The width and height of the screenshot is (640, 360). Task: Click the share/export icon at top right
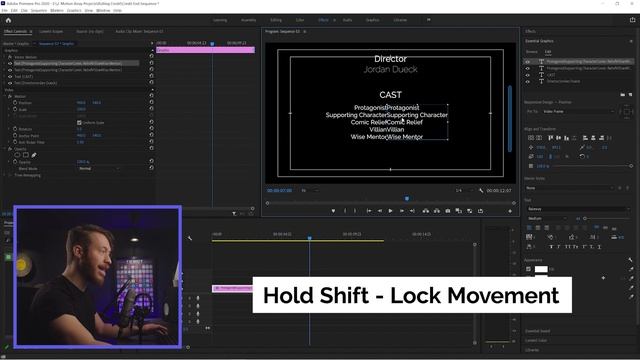632,20
